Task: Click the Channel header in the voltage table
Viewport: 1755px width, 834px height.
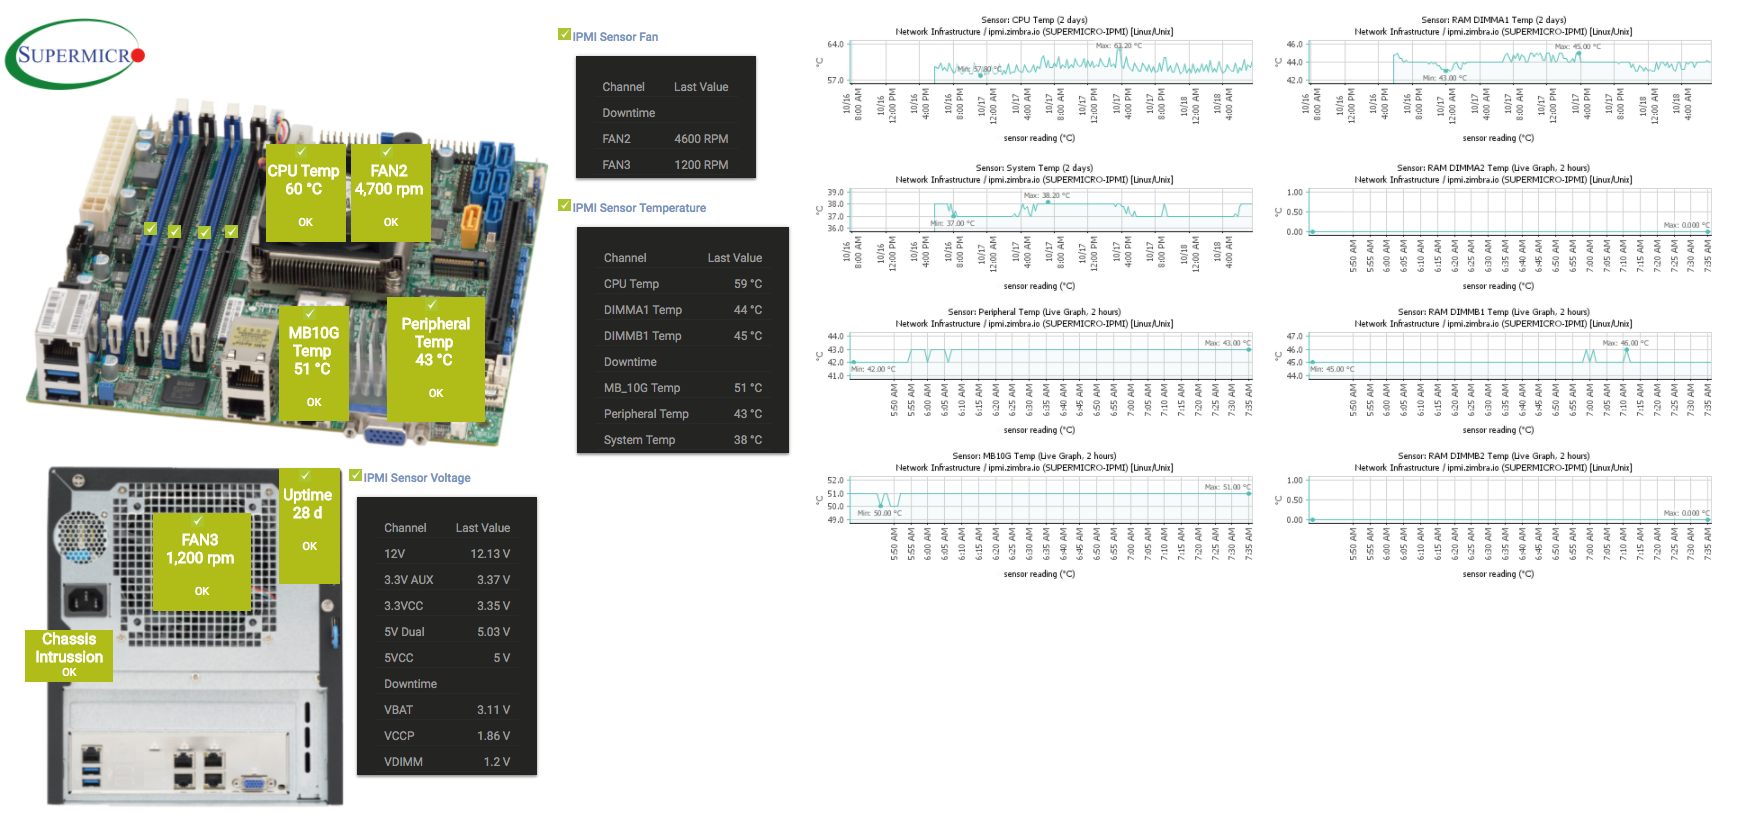Action: (x=405, y=528)
